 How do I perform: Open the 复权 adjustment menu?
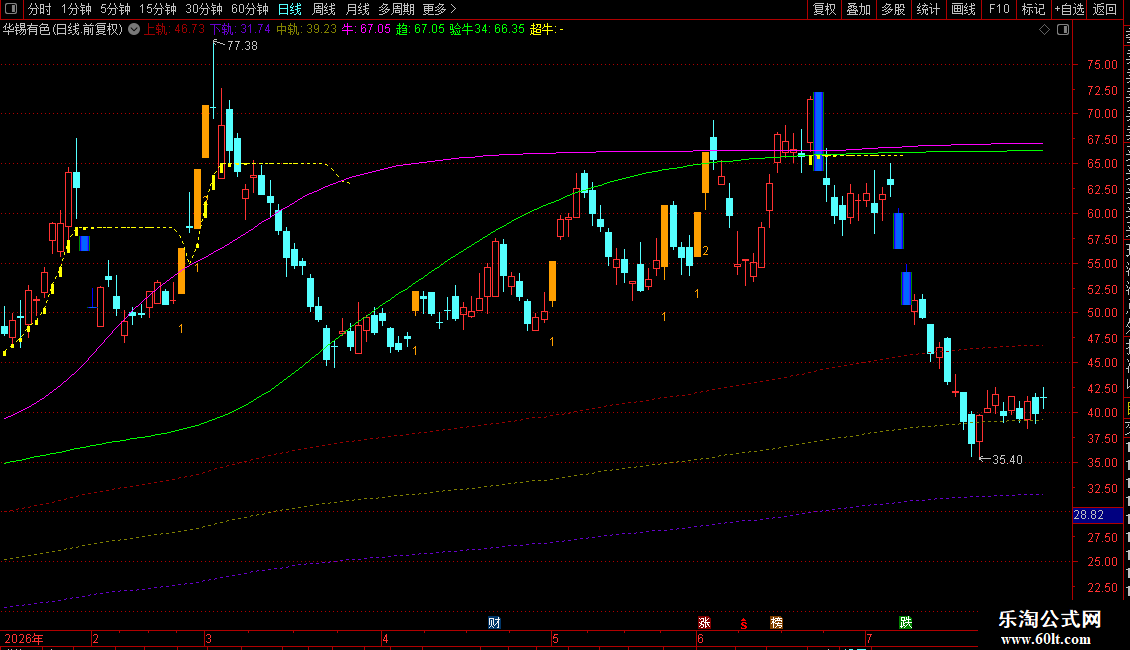tap(824, 9)
